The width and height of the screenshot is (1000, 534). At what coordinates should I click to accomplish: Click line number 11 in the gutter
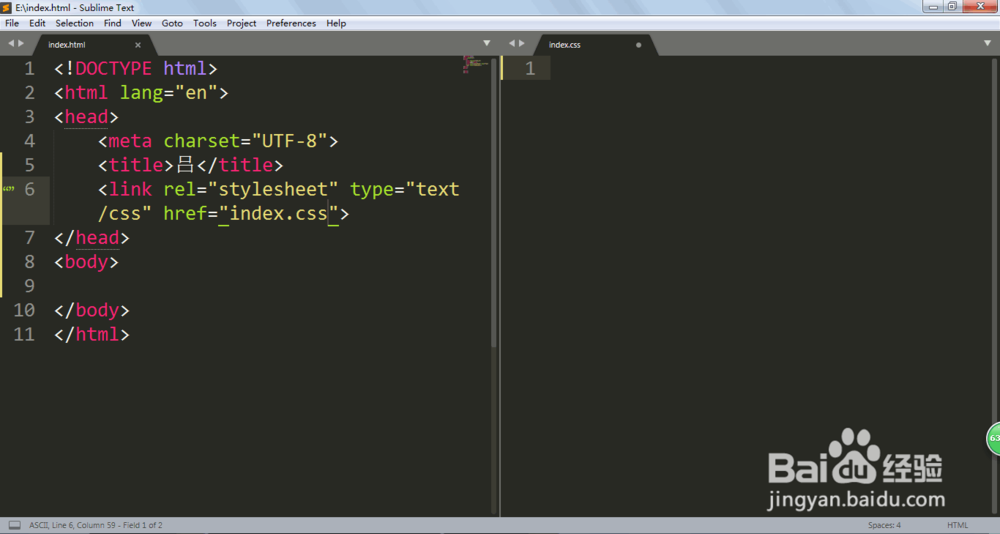click(x=24, y=334)
